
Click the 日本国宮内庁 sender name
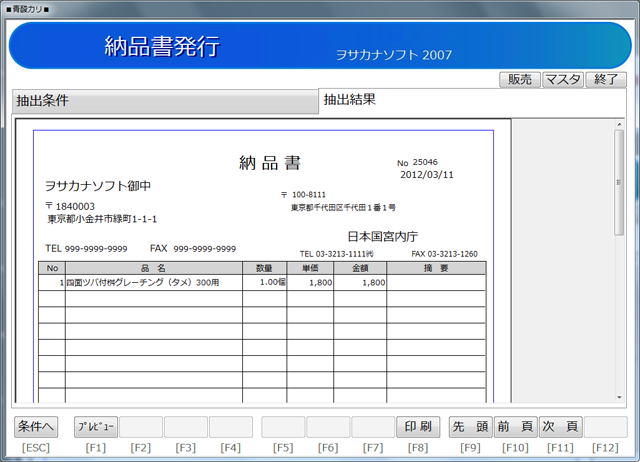click(x=382, y=236)
